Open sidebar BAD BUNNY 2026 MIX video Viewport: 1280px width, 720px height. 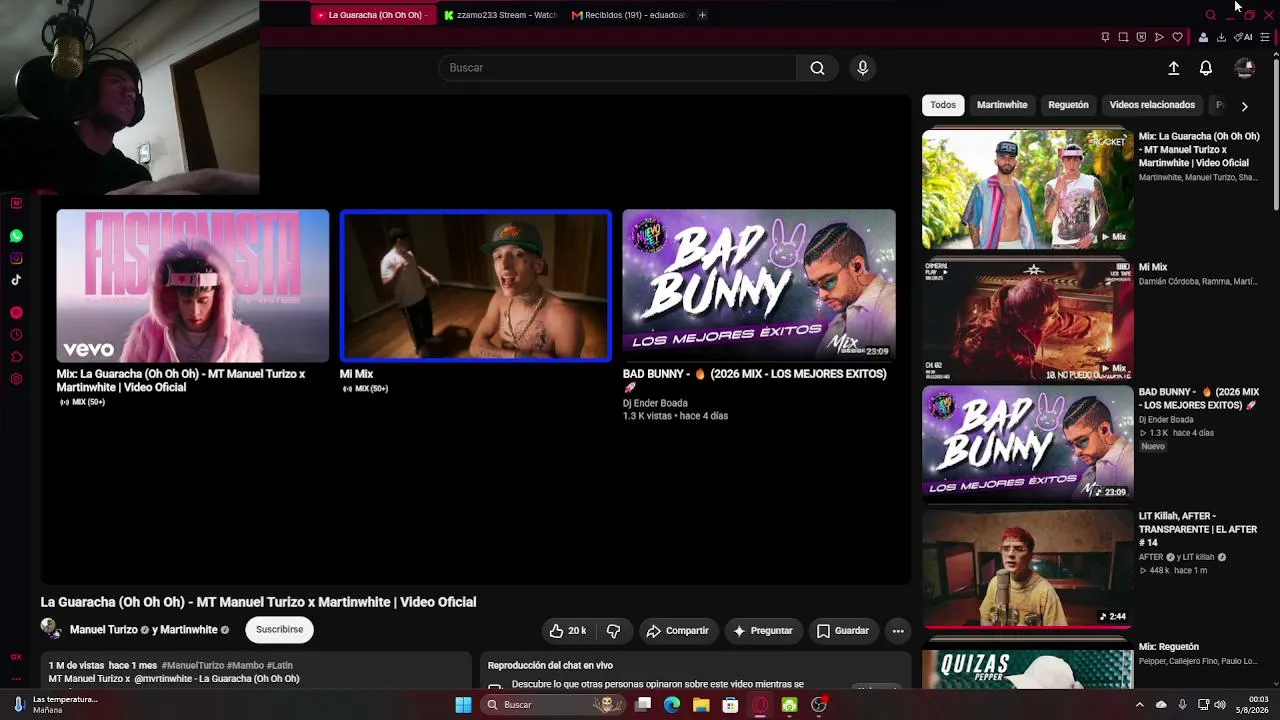click(x=1027, y=443)
